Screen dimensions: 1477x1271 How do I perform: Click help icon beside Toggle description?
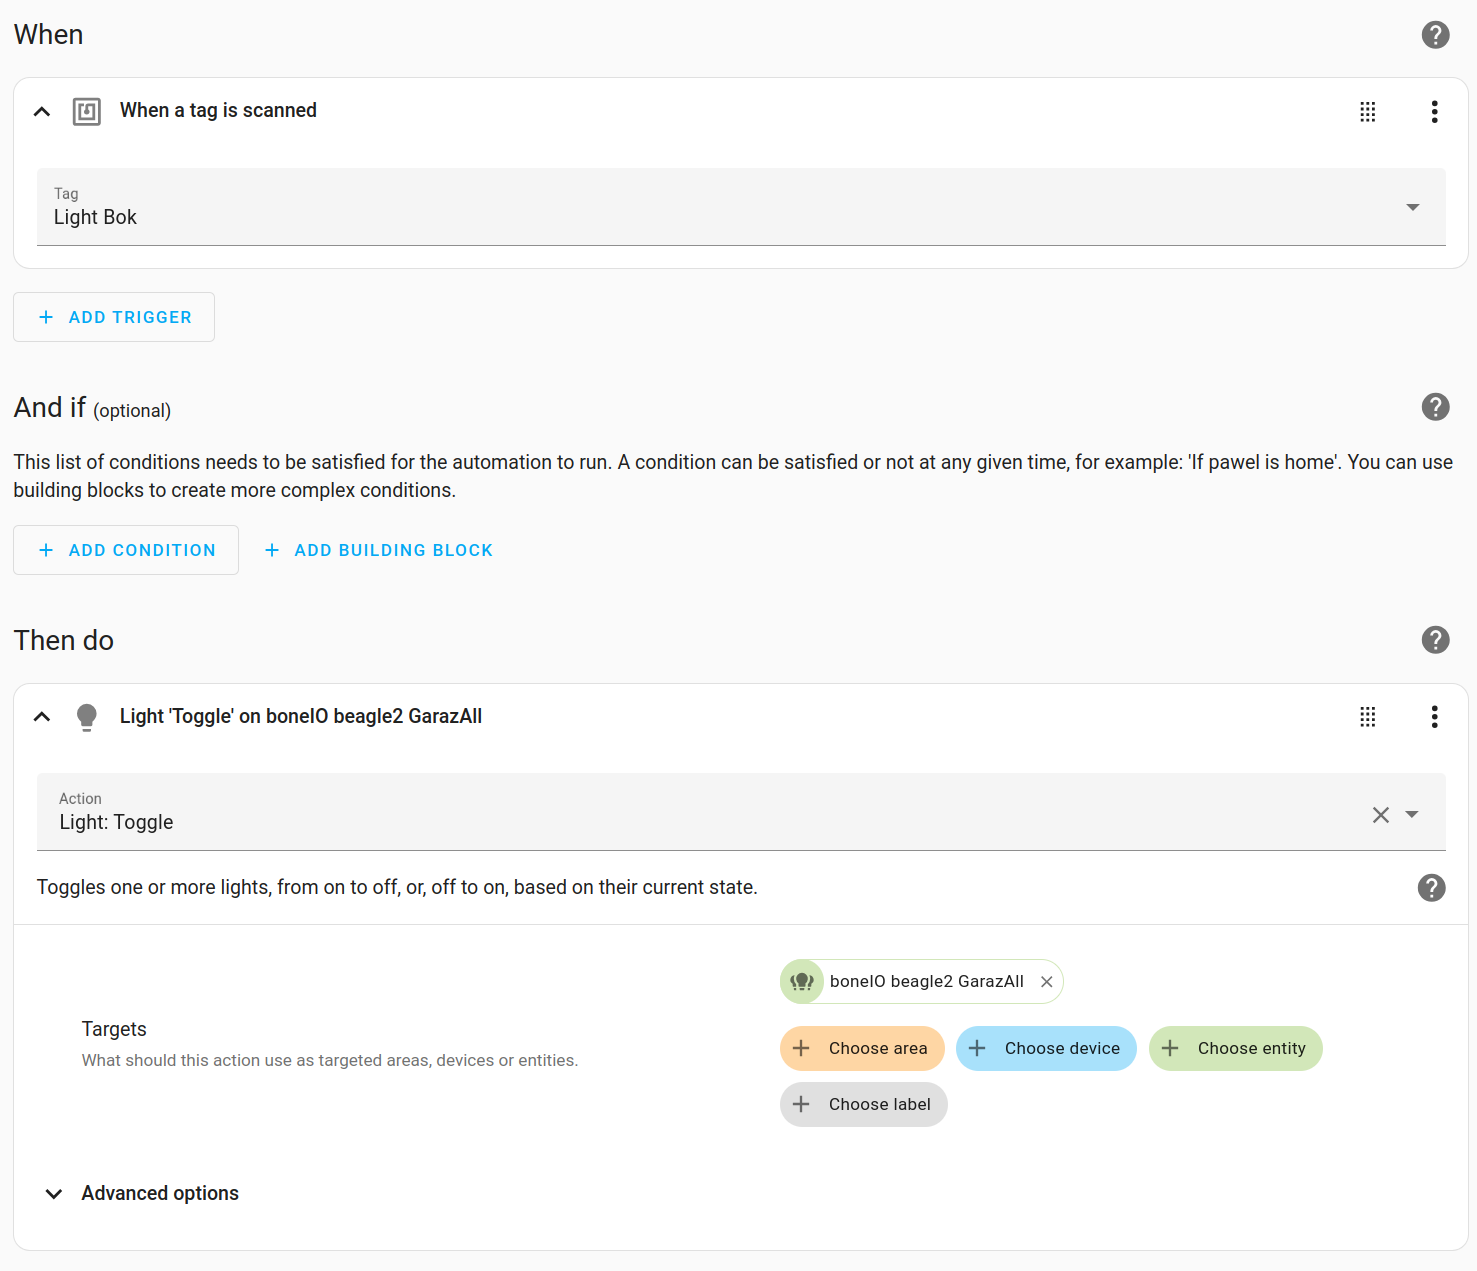(1431, 887)
